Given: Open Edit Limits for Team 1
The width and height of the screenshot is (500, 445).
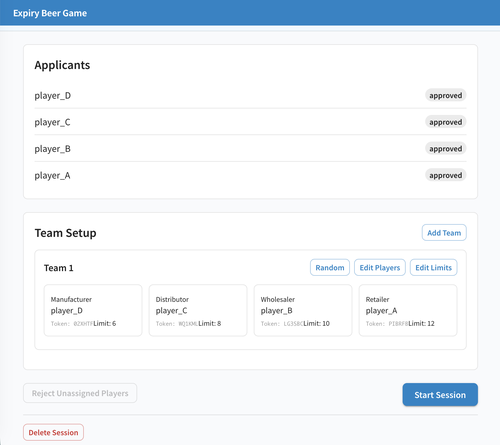Looking at the screenshot, I should 433,268.
